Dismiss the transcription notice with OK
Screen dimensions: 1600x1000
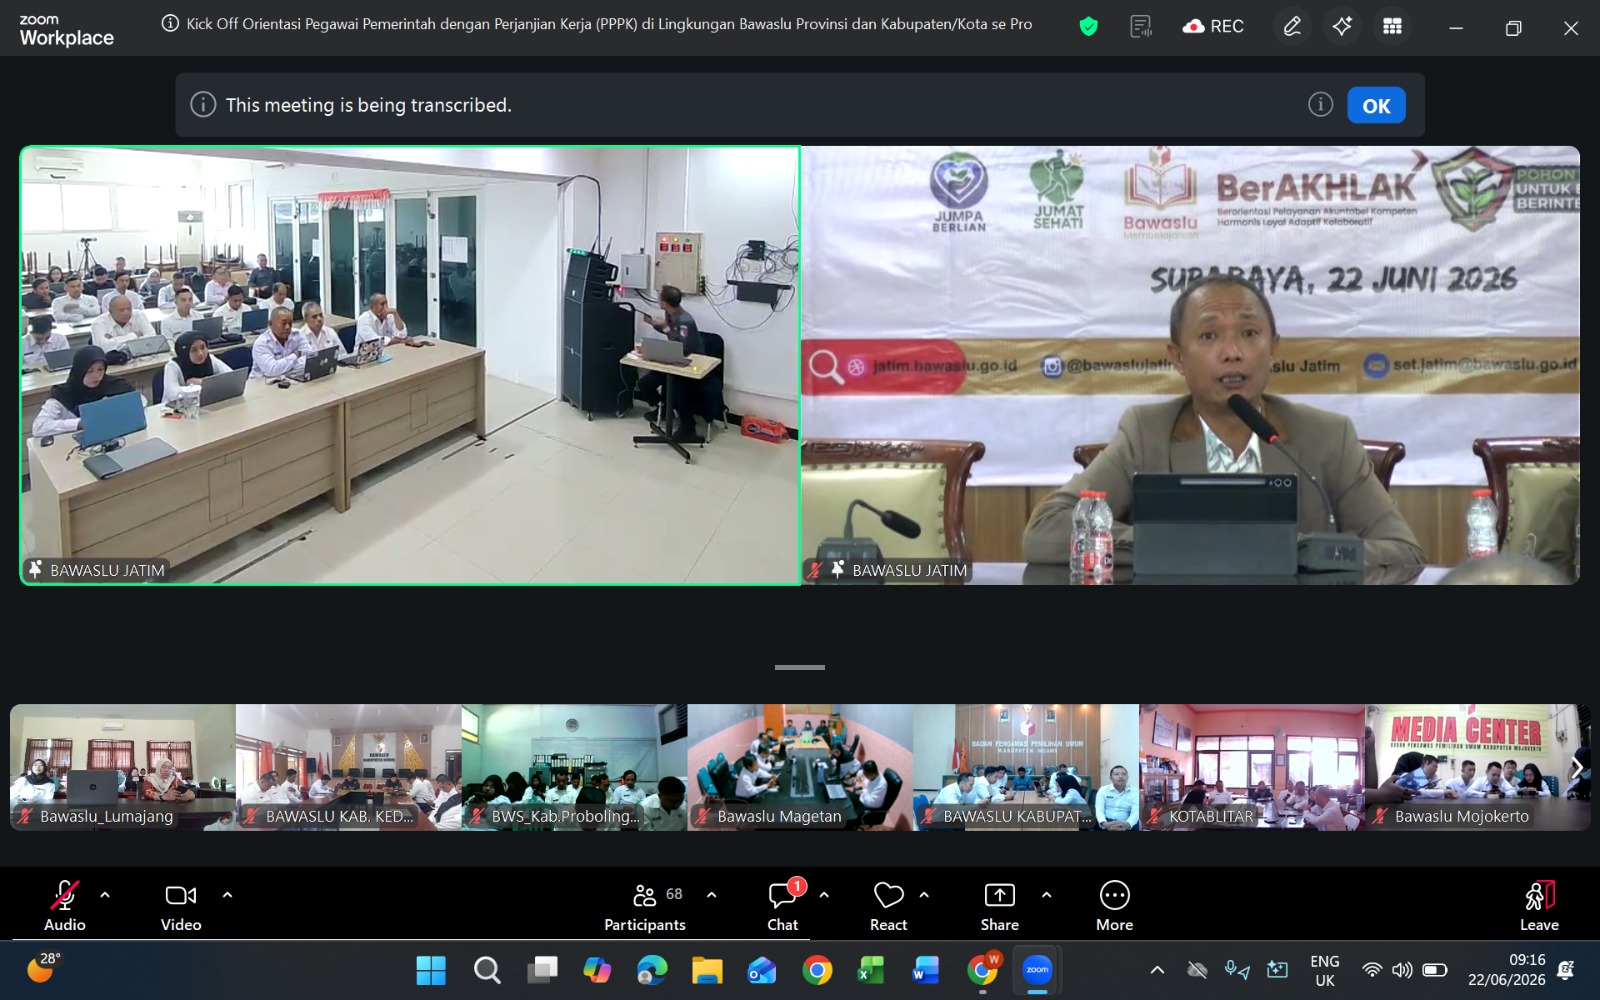(1376, 105)
